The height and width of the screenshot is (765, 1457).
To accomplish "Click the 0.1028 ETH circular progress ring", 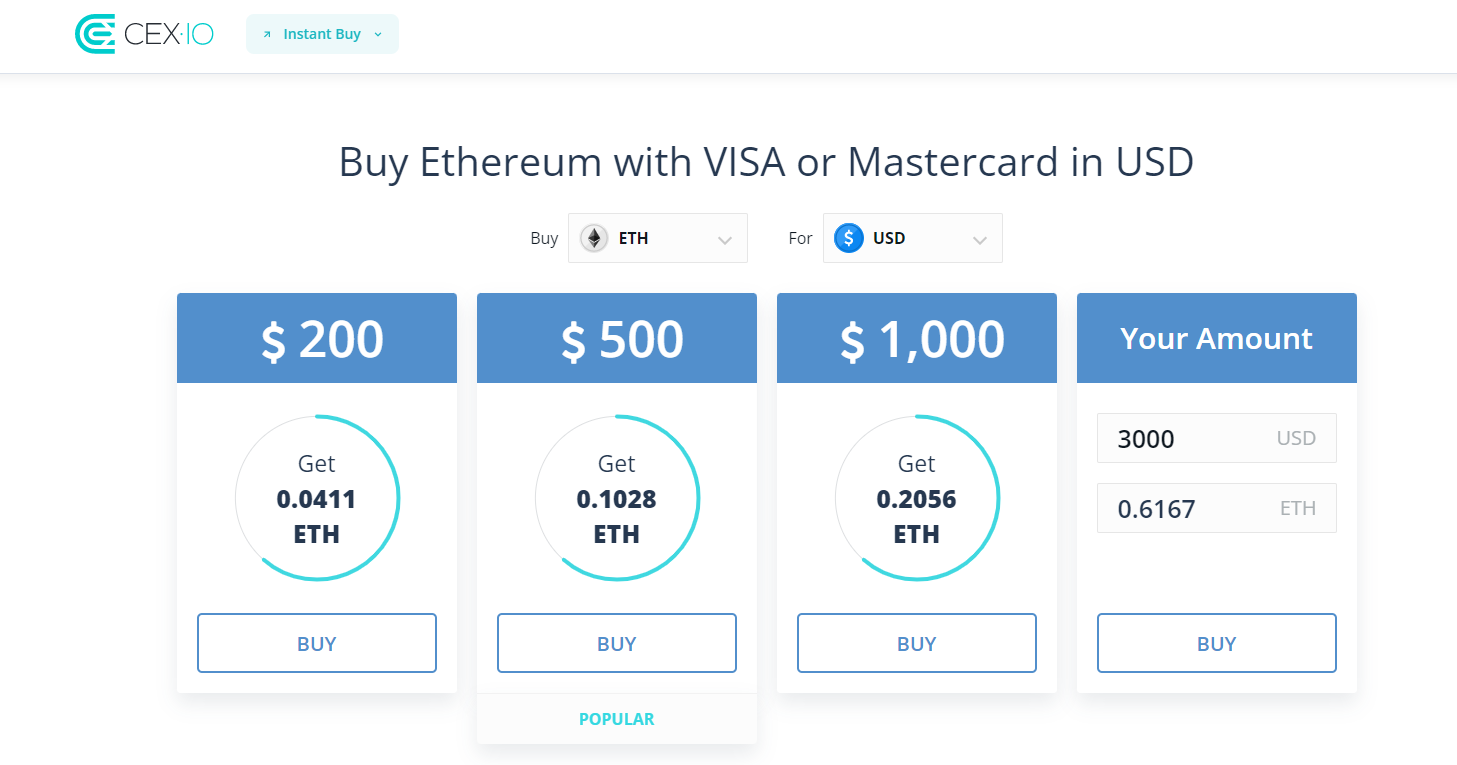I will pyautogui.click(x=617, y=498).
